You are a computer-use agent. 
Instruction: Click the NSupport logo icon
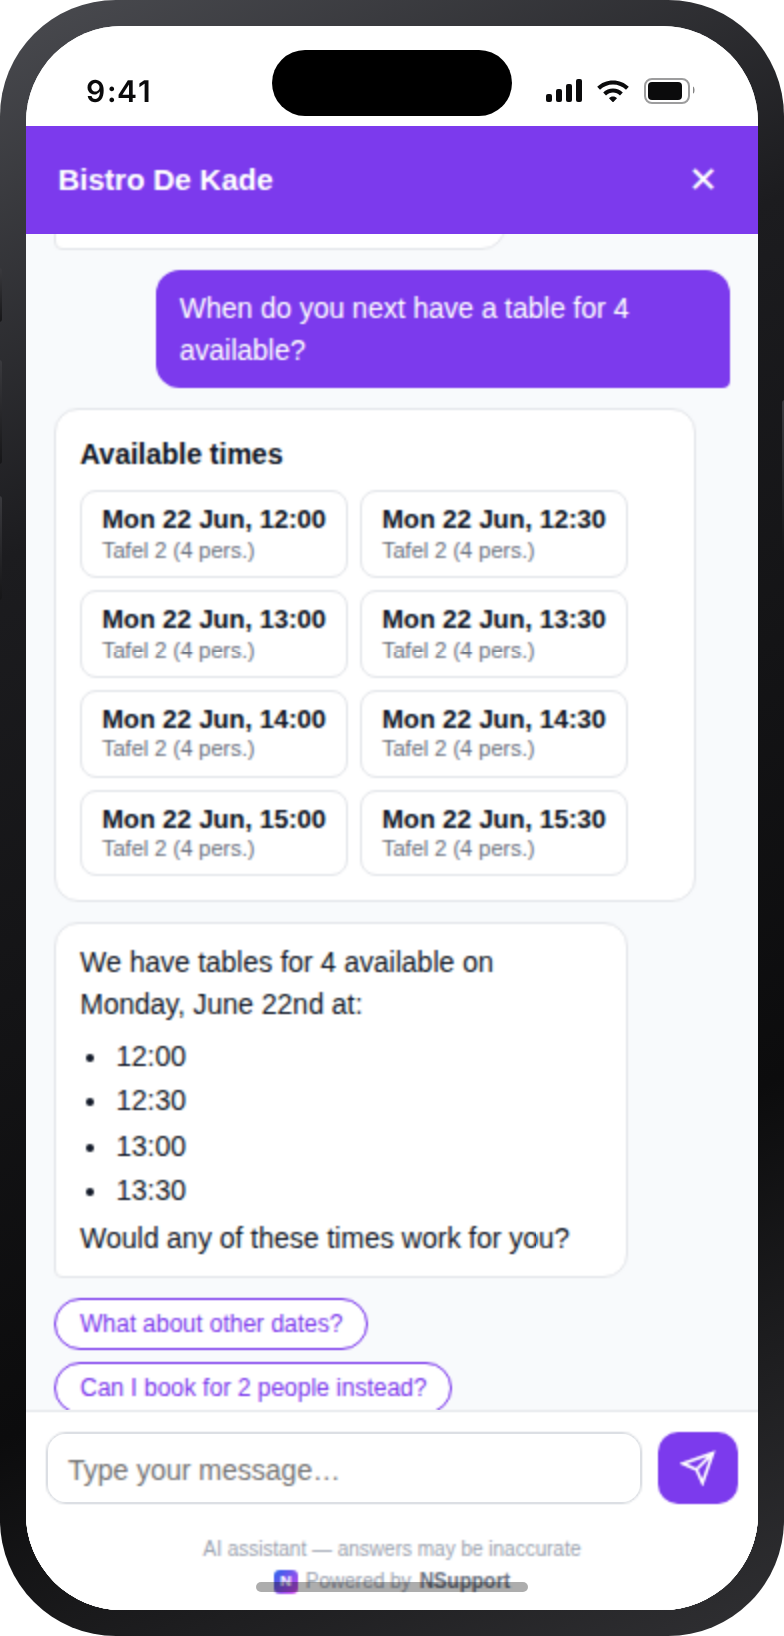(x=286, y=1581)
